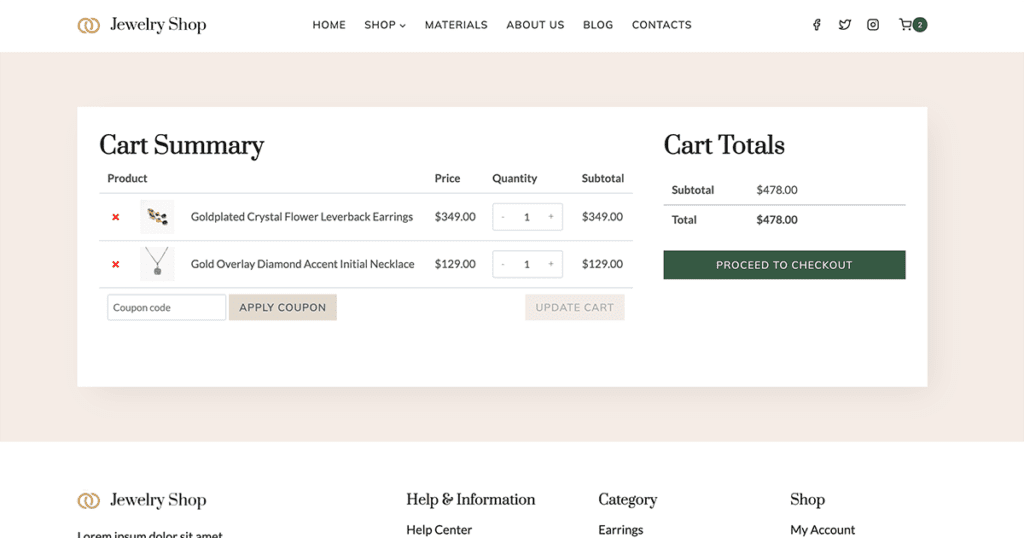Screen dimensions: 1024x538
Task: Open the Facebook social icon
Action: coord(816,25)
